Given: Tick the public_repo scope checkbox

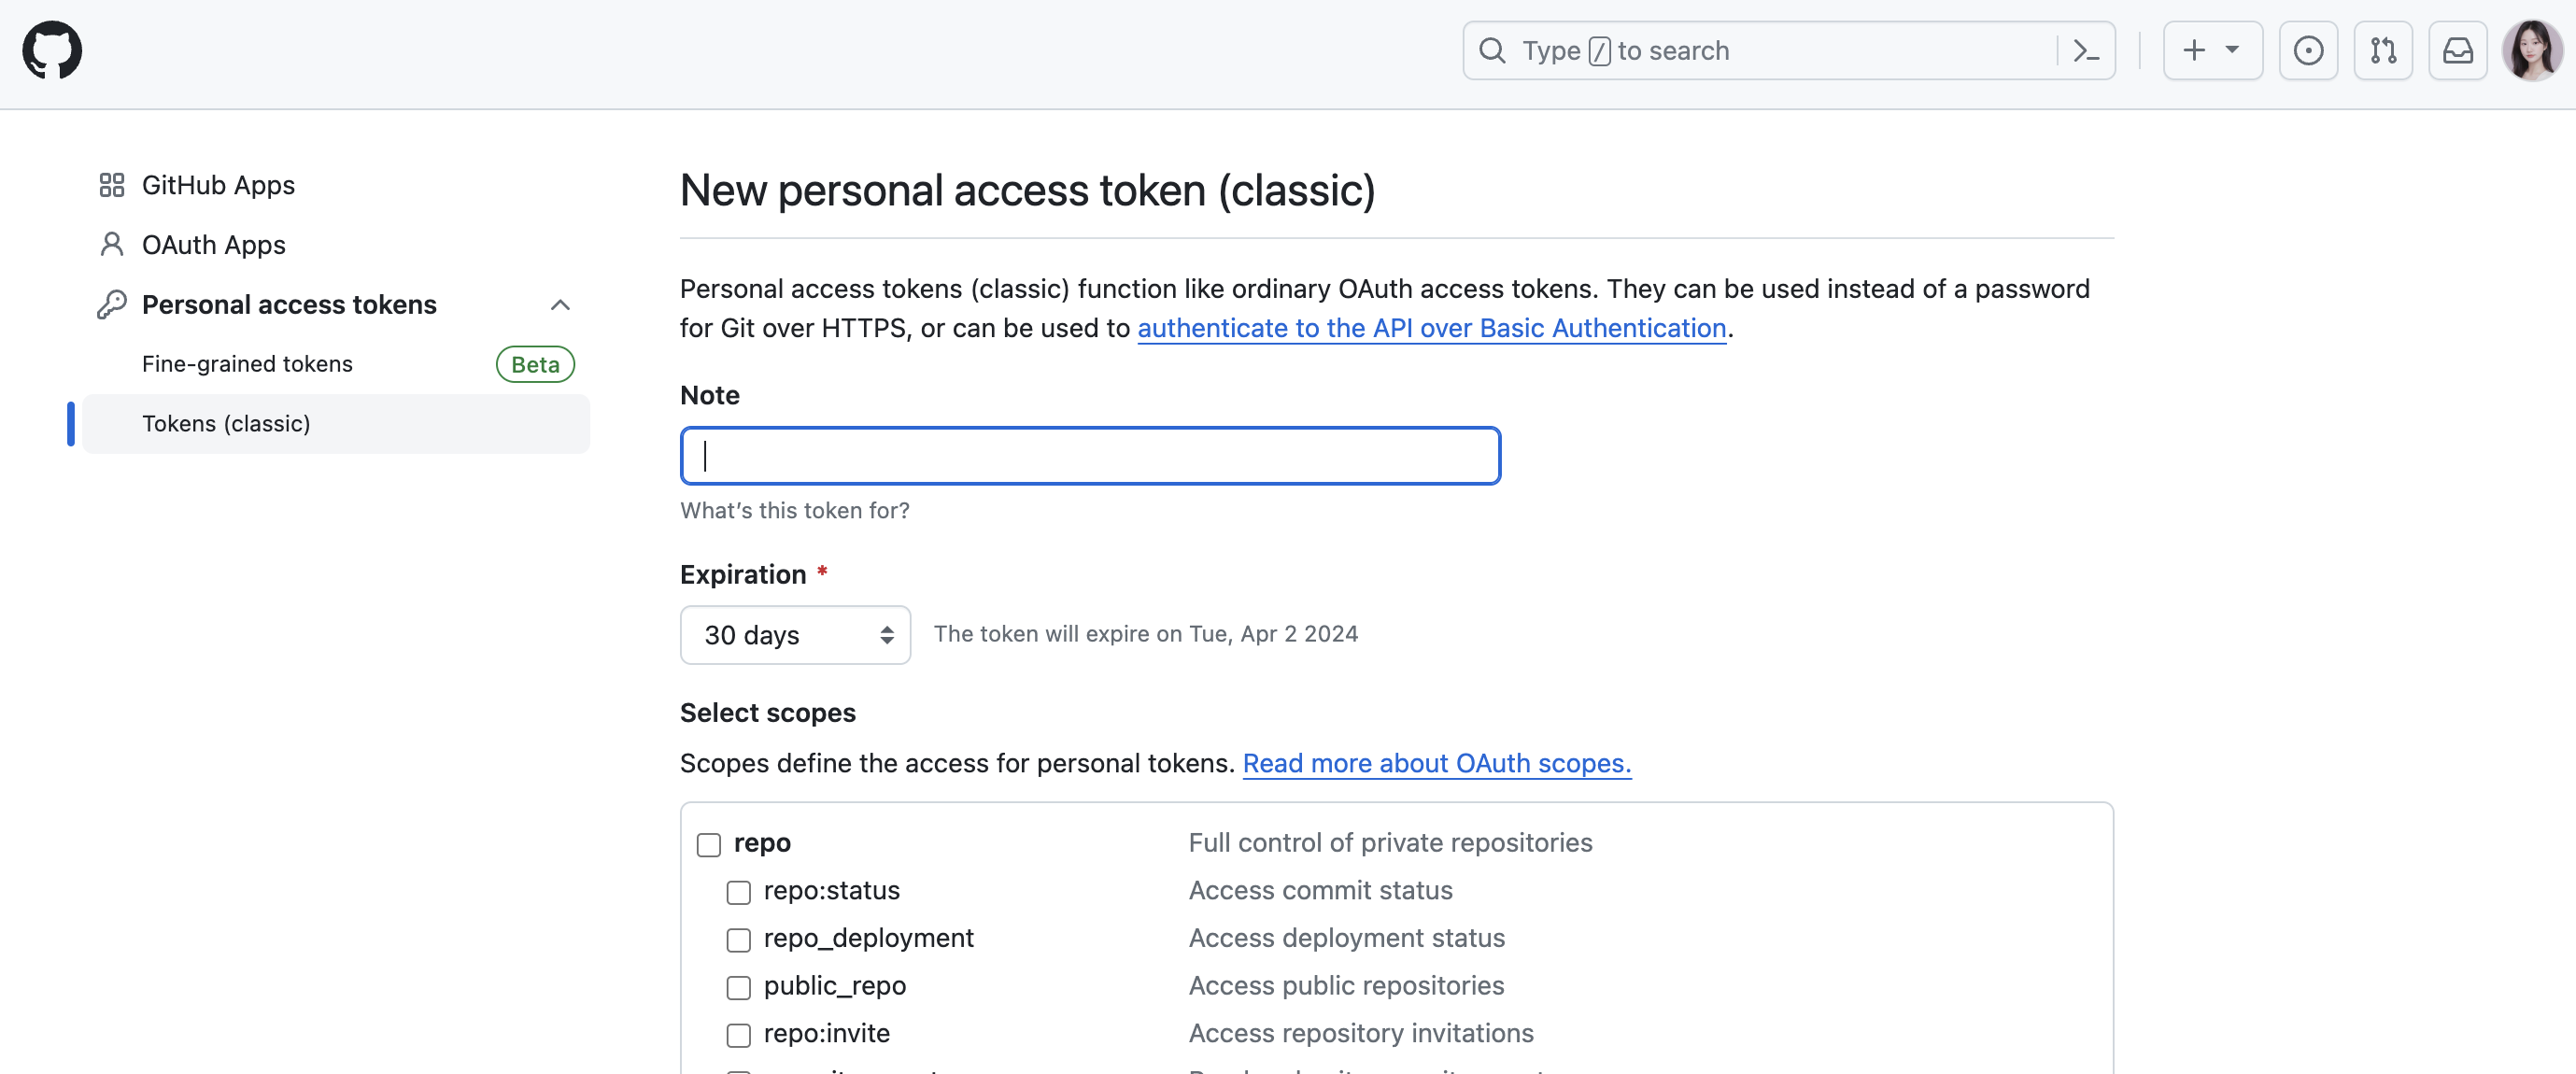Looking at the screenshot, I should point(739,987).
